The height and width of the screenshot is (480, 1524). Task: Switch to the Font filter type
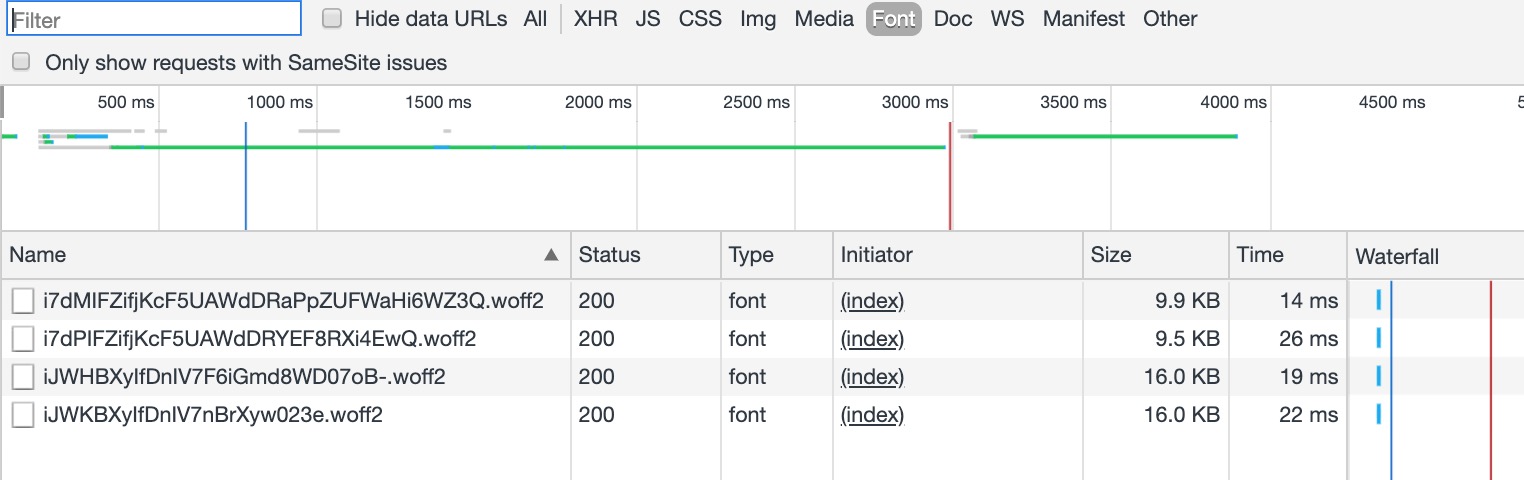(x=894, y=18)
